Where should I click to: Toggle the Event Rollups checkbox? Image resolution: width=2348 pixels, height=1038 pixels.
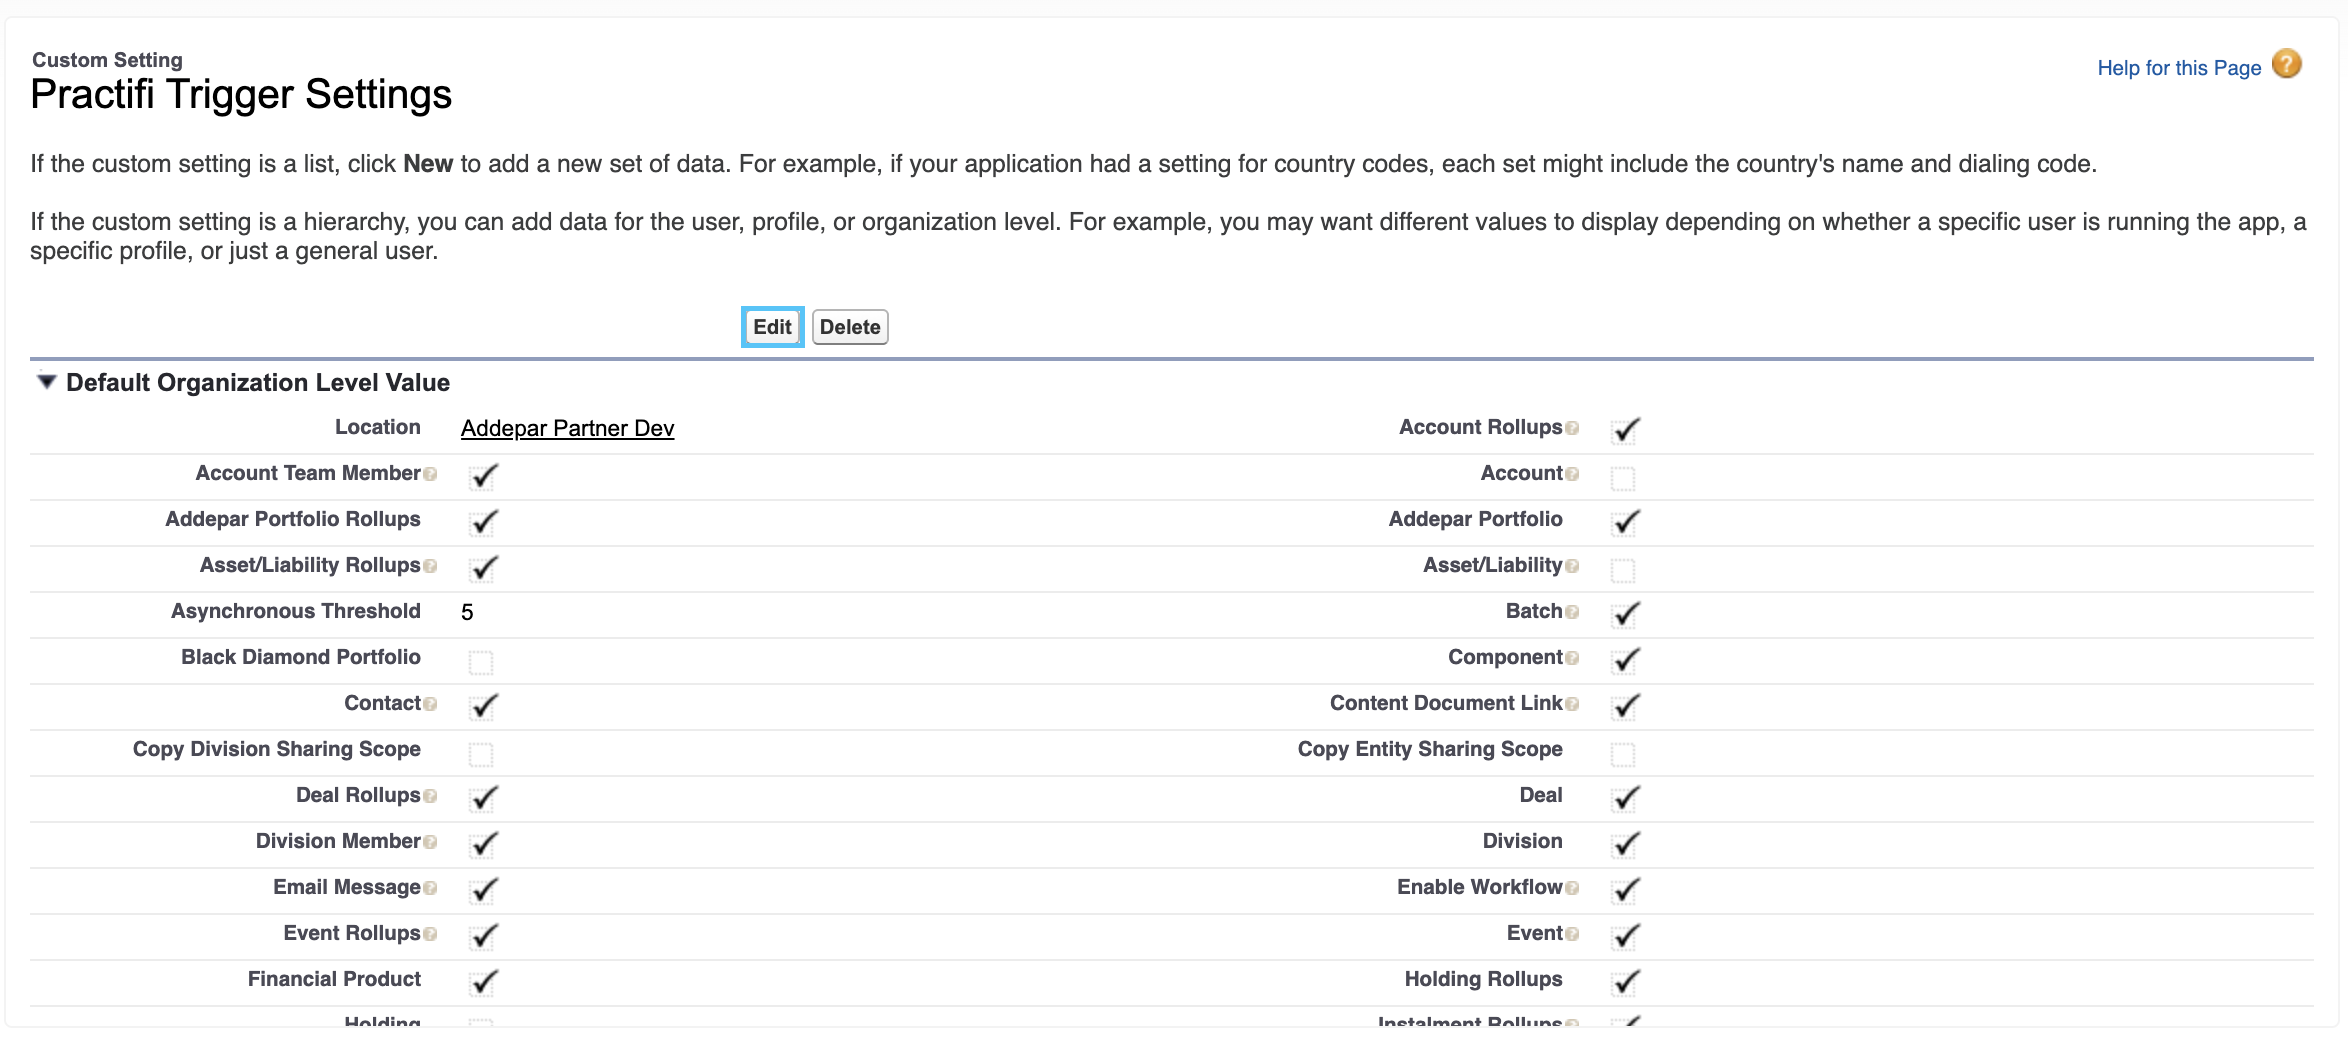[483, 936]
